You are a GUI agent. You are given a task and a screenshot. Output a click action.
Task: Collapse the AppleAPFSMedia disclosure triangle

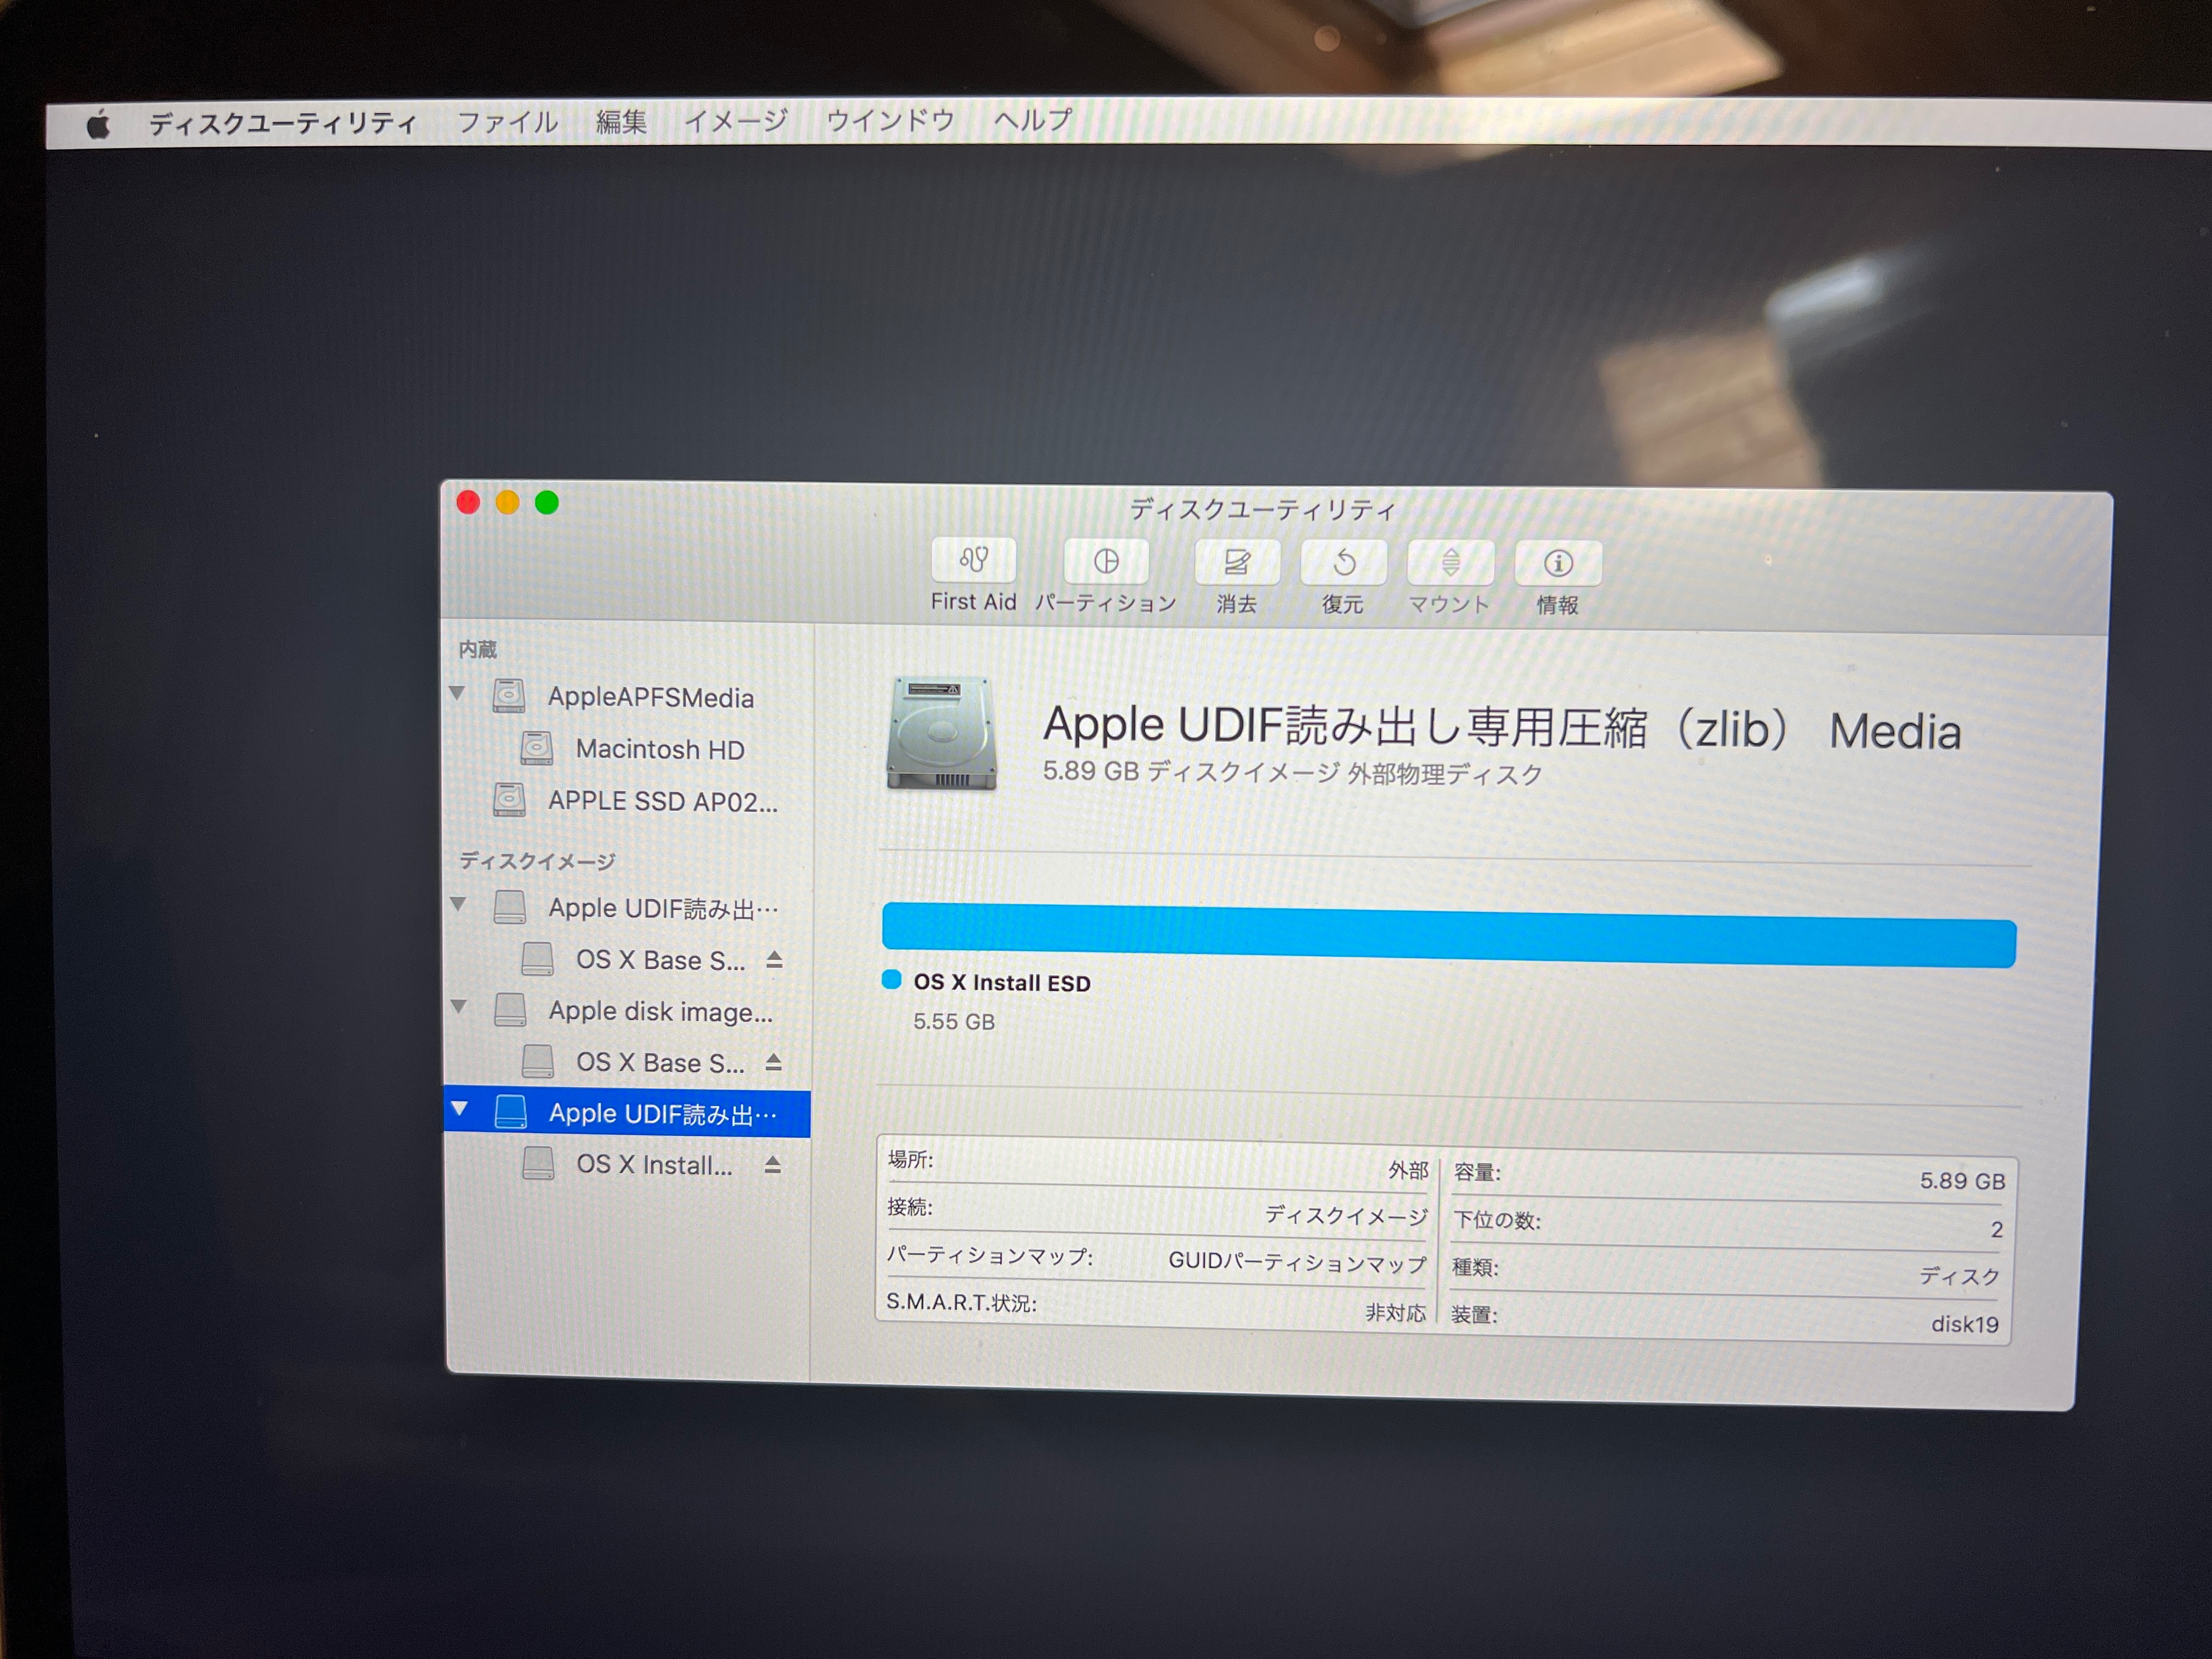coord(458,692)
